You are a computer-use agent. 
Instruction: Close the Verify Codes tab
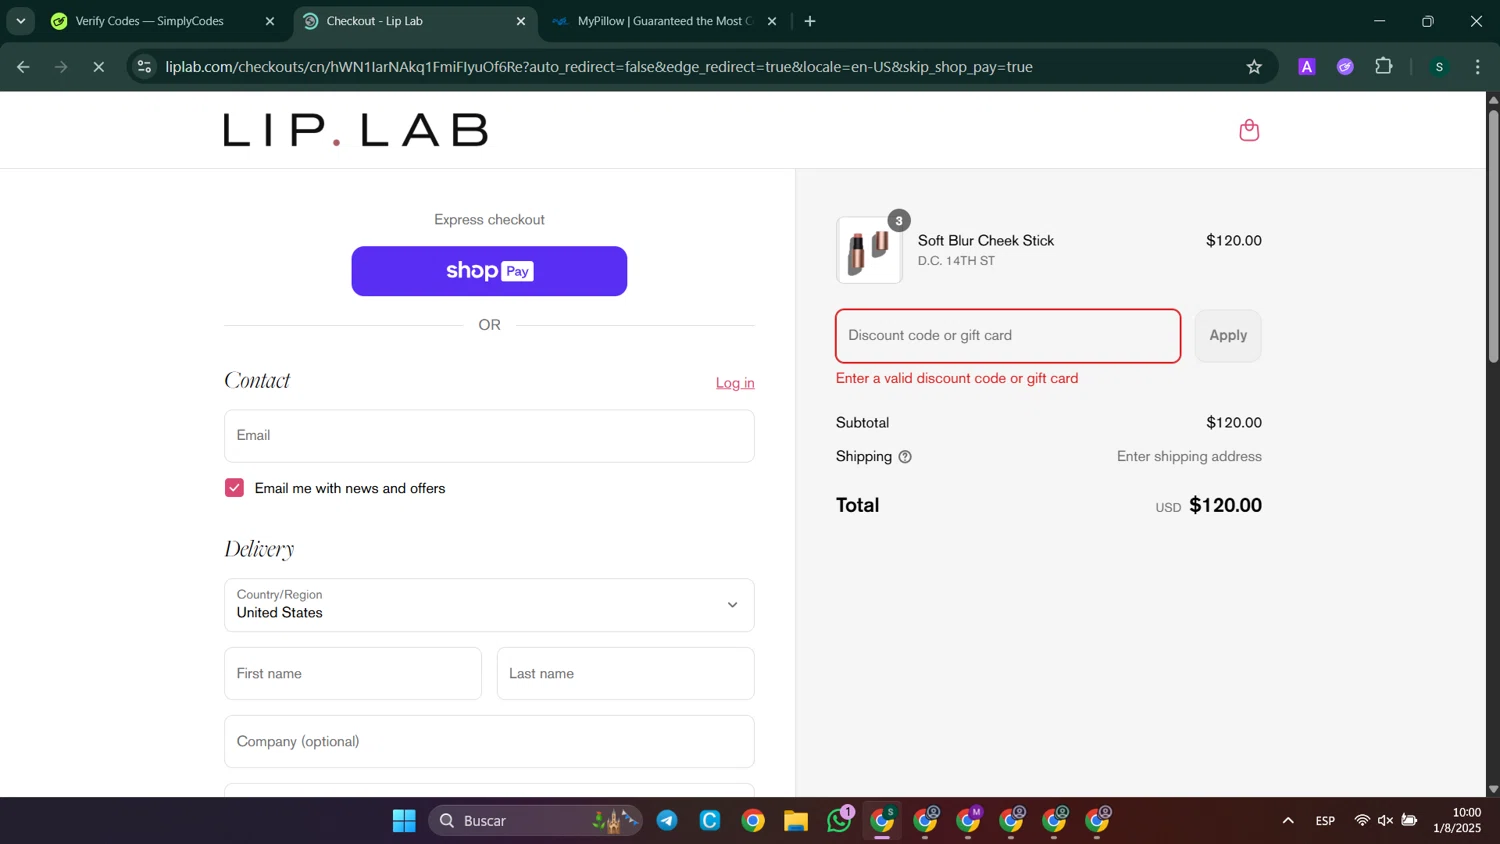(269, 21)
